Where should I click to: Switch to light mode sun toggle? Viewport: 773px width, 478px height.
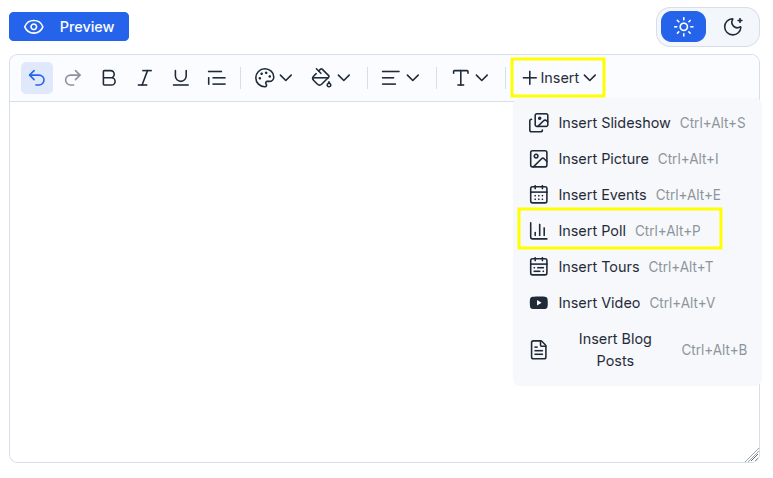(683, 27)
